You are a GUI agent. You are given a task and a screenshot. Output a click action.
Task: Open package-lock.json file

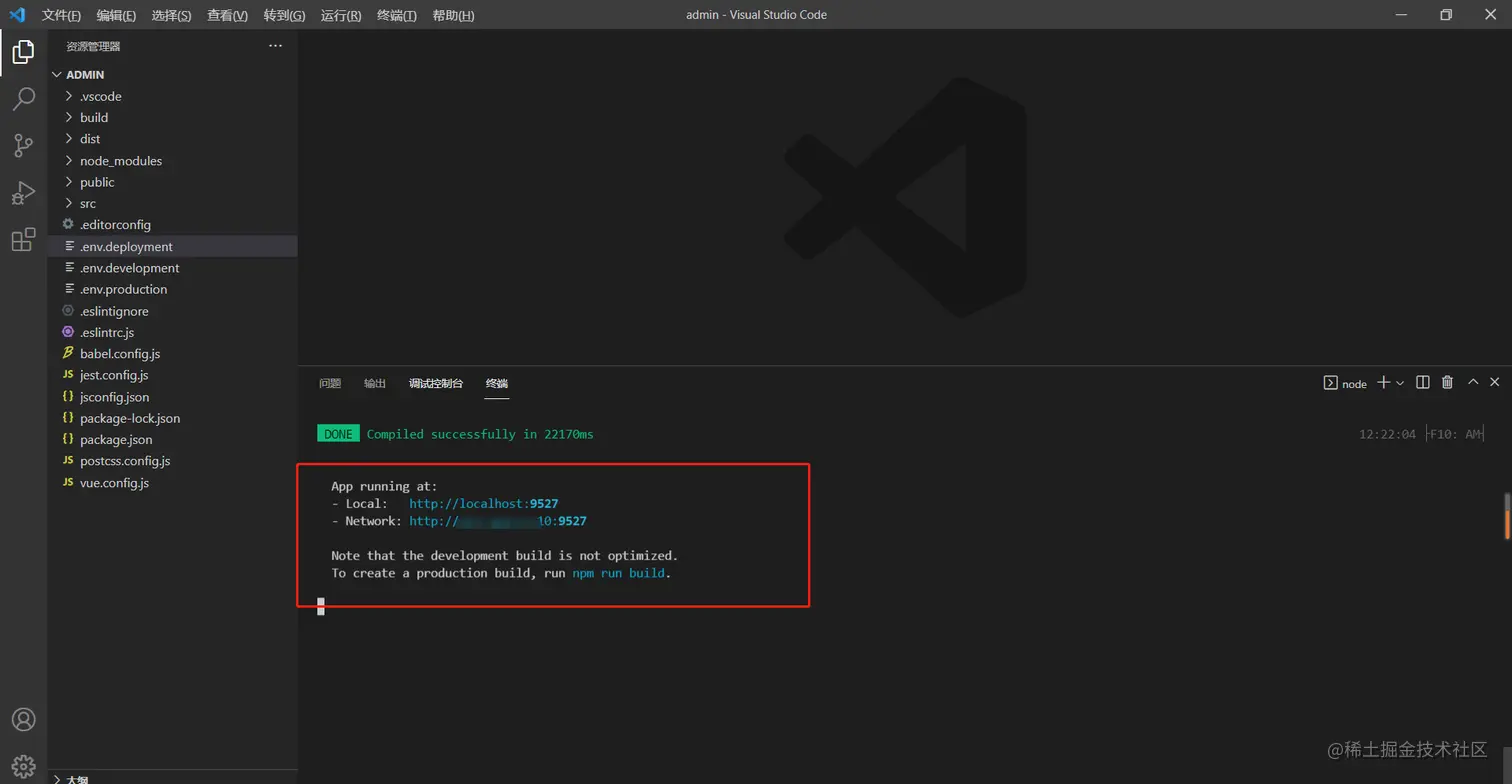(172, 418)
